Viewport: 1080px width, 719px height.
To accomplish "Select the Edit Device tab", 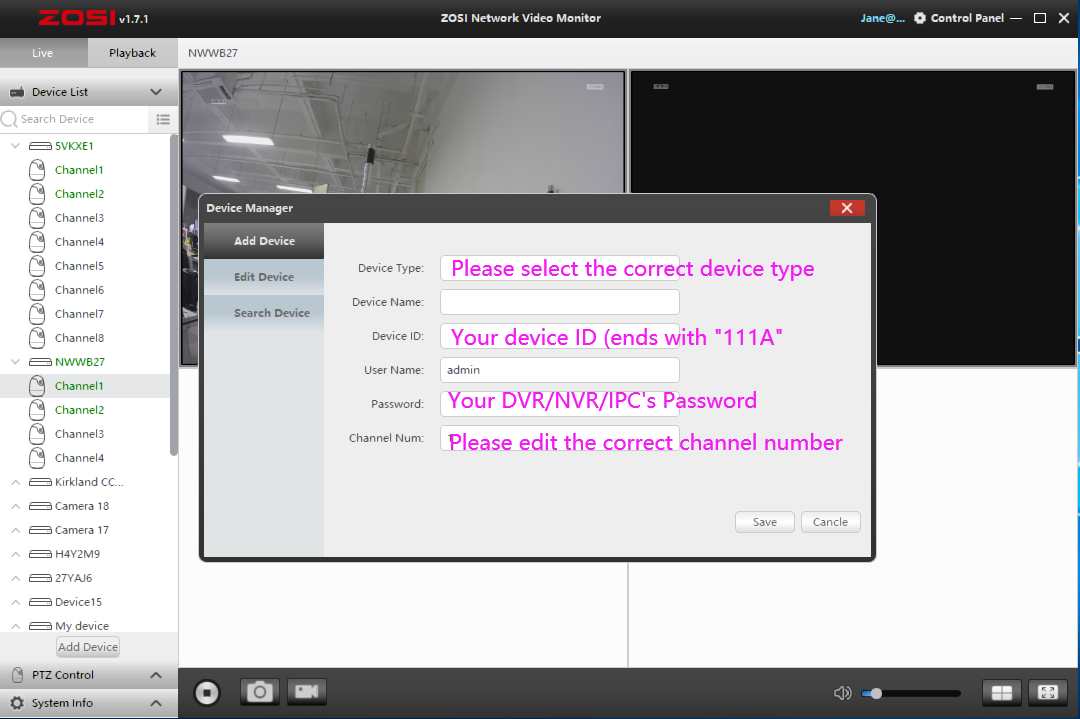I will tap(264, 277).
